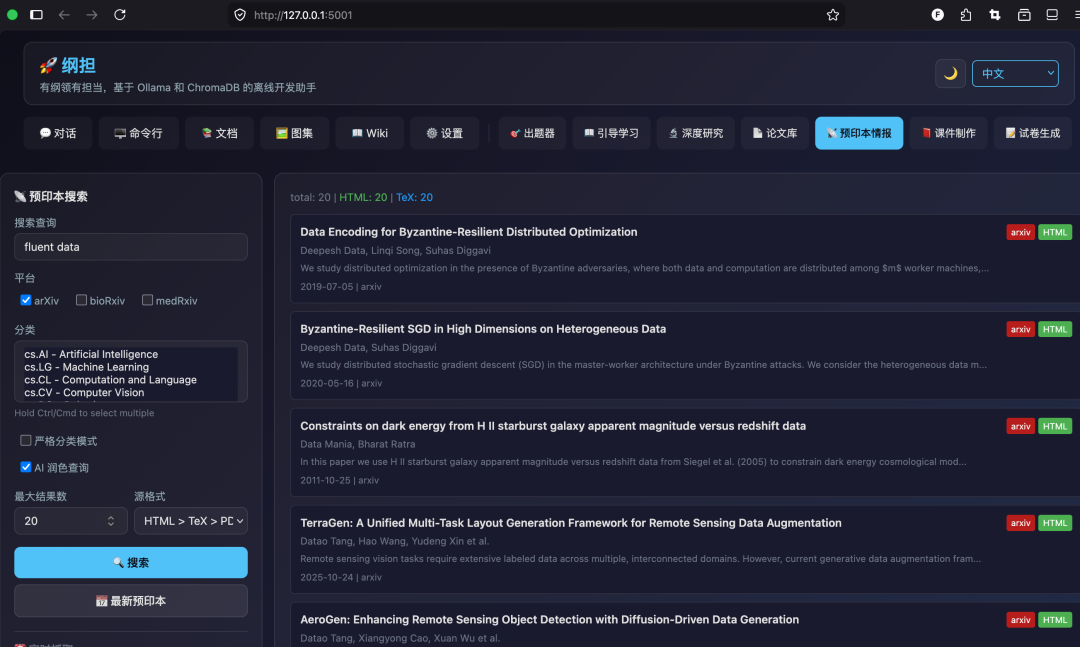Viewport: 1080px width, 647px height.
Task: Click the shield site-security icon
Action: (240, 14)
